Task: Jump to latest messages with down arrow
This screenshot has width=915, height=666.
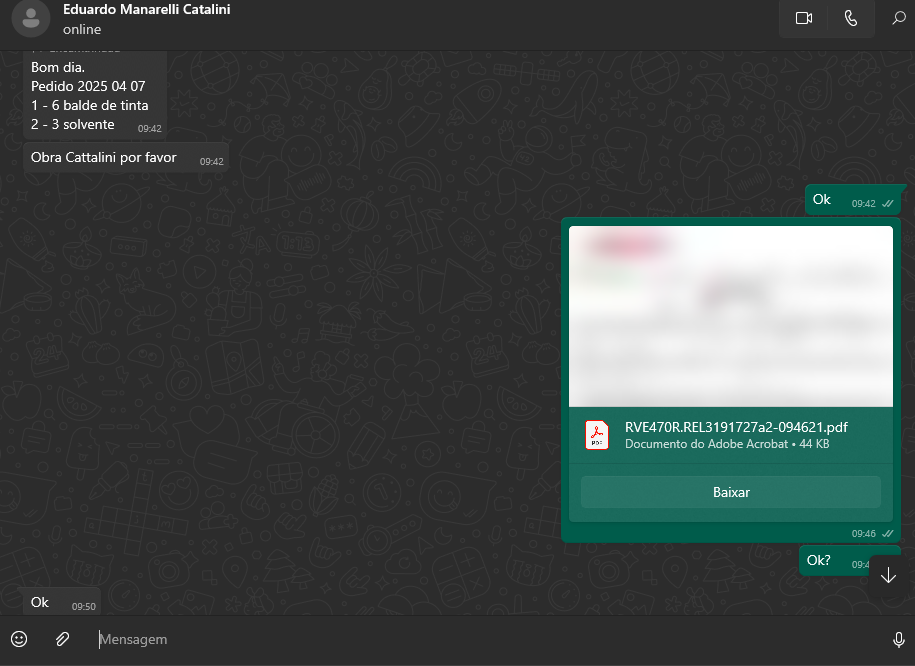Action: [x=888, y=576]
